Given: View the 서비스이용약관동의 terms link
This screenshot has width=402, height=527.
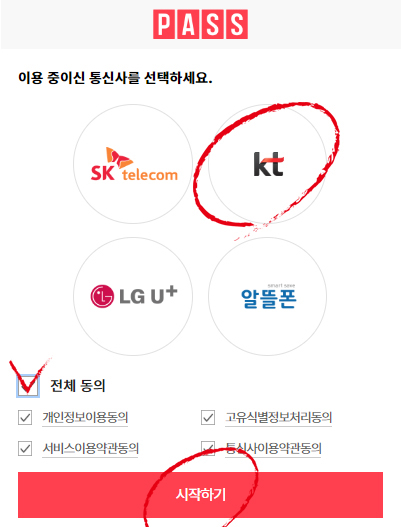Looking at the screenshot, I should tap(90, 448).
